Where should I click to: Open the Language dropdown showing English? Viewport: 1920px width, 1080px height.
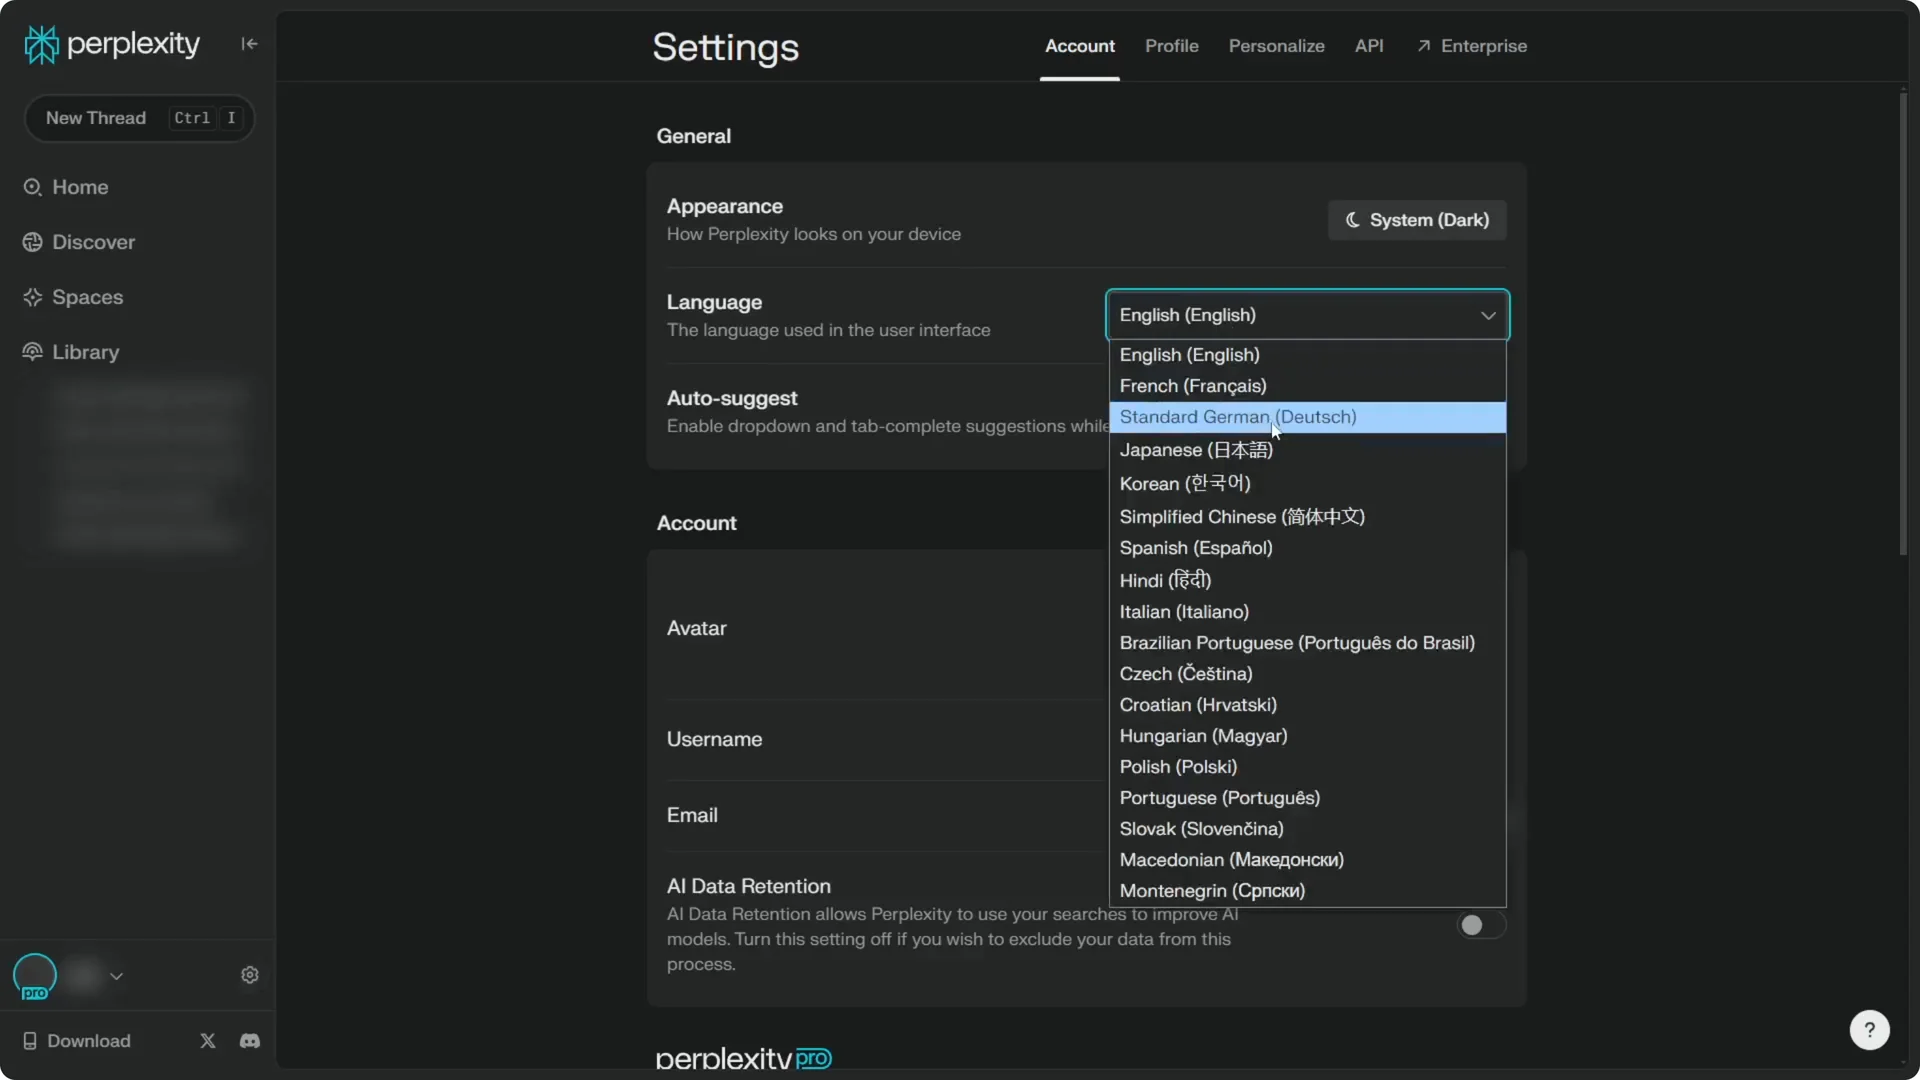click(1306, 315)
